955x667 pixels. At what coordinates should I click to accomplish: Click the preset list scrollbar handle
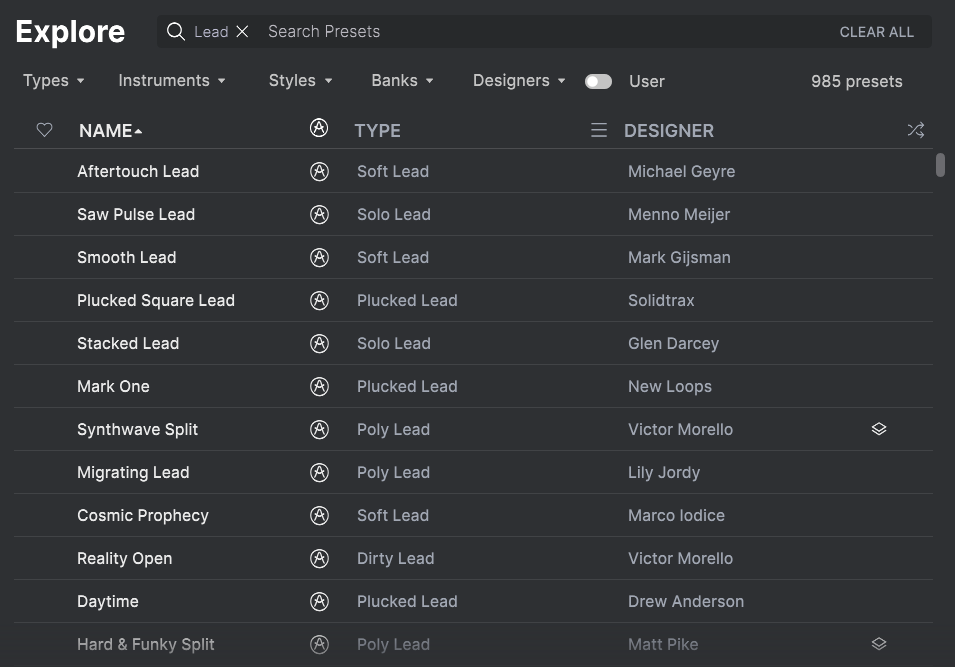(940, 164)
